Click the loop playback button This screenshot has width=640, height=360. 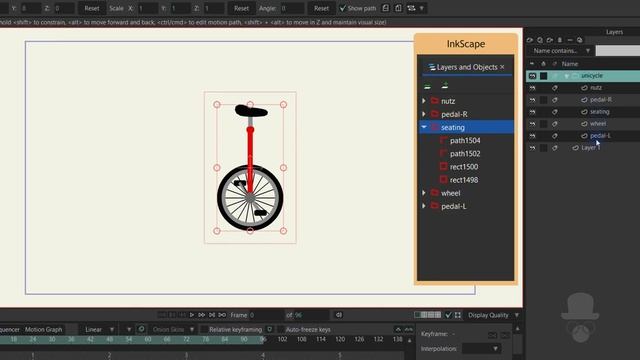pyautogui.click(x=222, y=315)
